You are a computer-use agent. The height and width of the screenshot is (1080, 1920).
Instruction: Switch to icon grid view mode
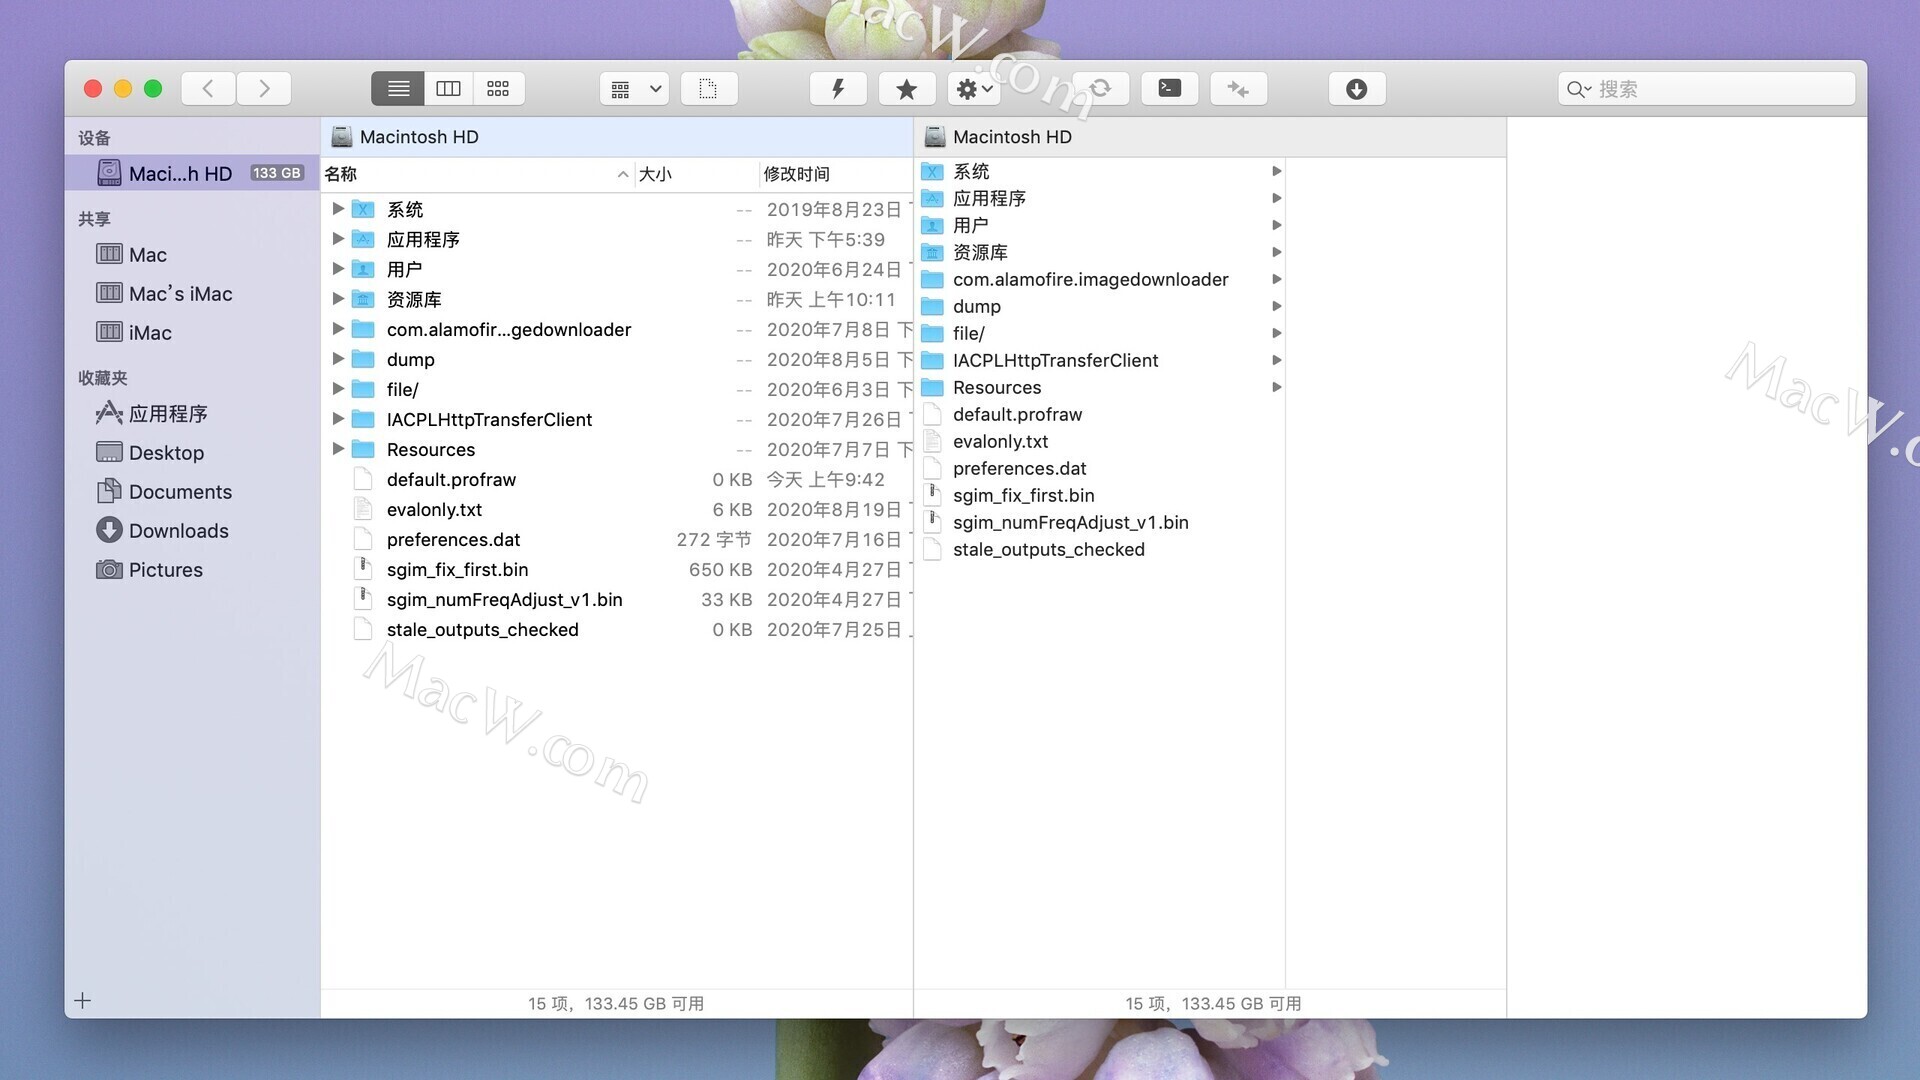pyautogui.click(x=498, y=89)
